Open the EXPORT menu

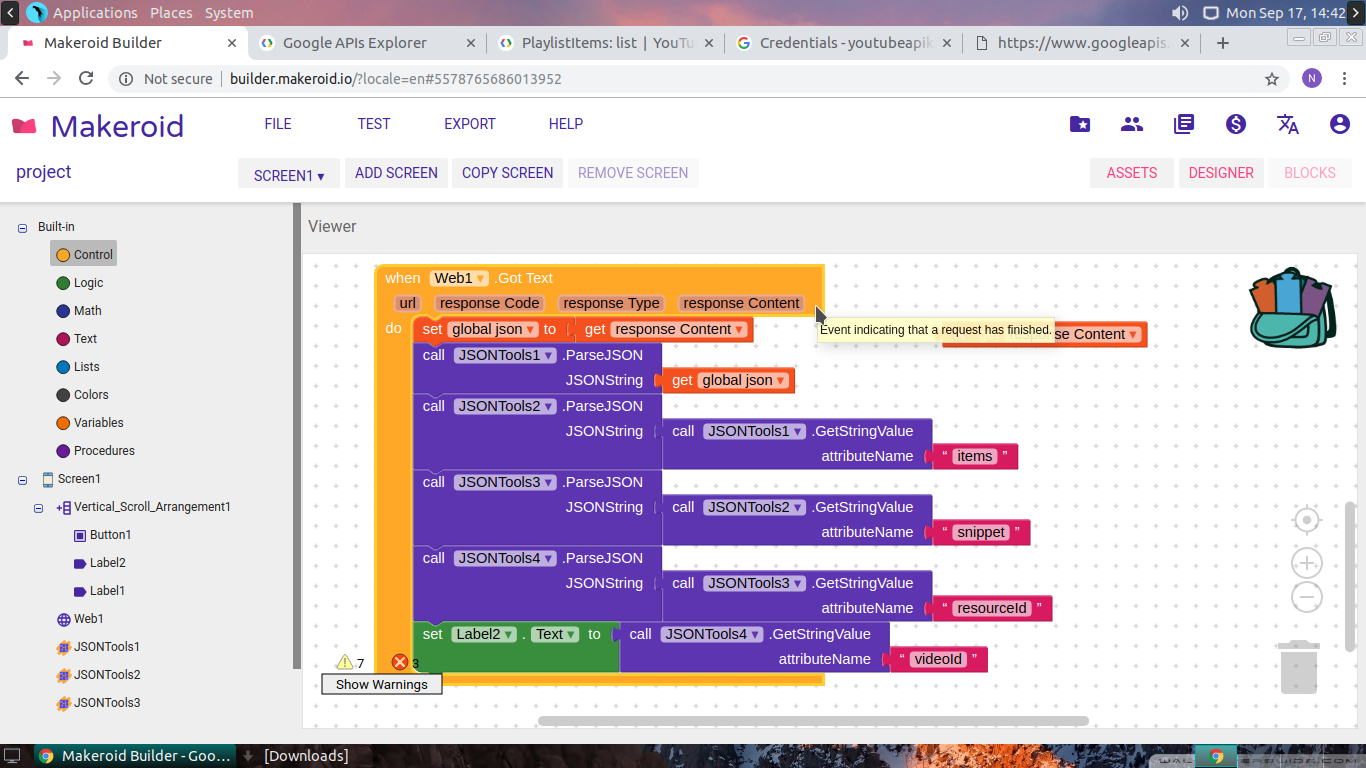point(470,124)
